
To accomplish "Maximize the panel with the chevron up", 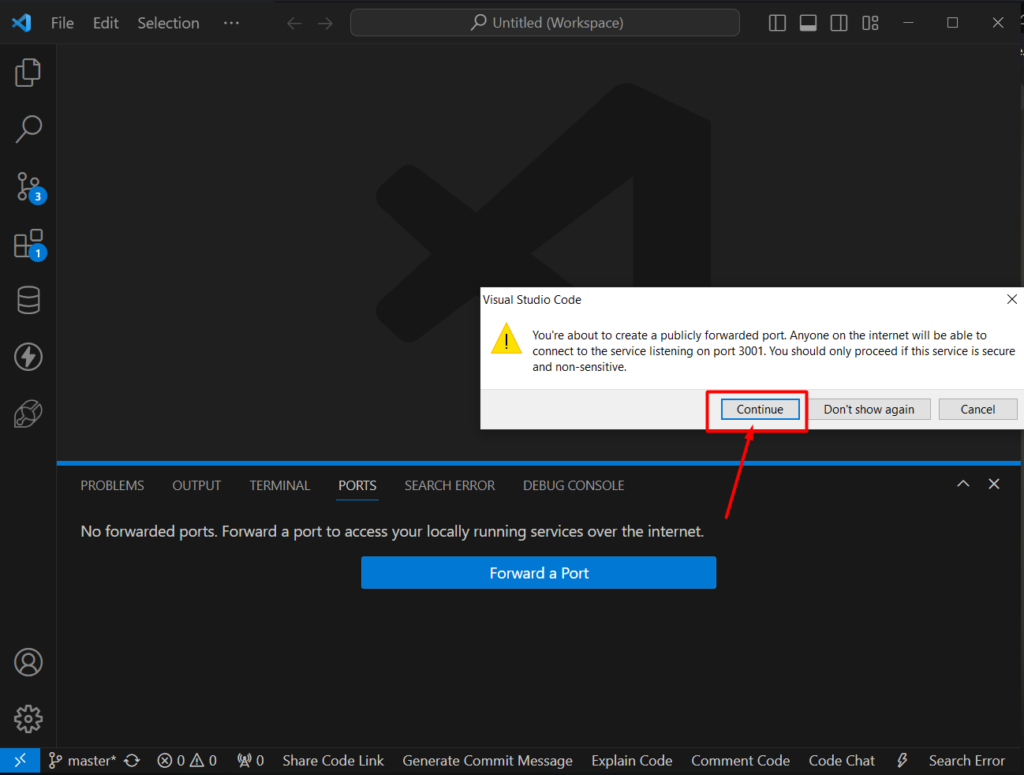I will pos(963,484).
